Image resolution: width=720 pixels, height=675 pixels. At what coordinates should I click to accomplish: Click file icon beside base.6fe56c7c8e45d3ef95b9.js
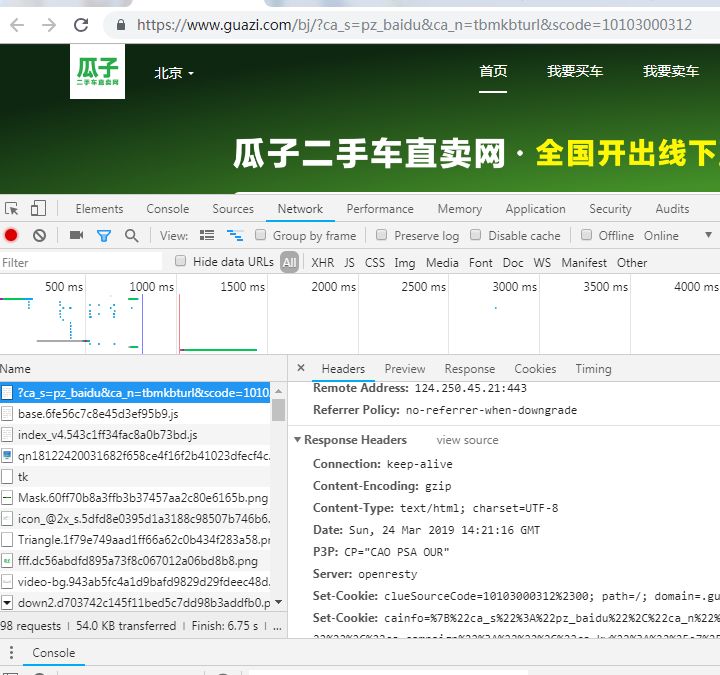(7, 414)
